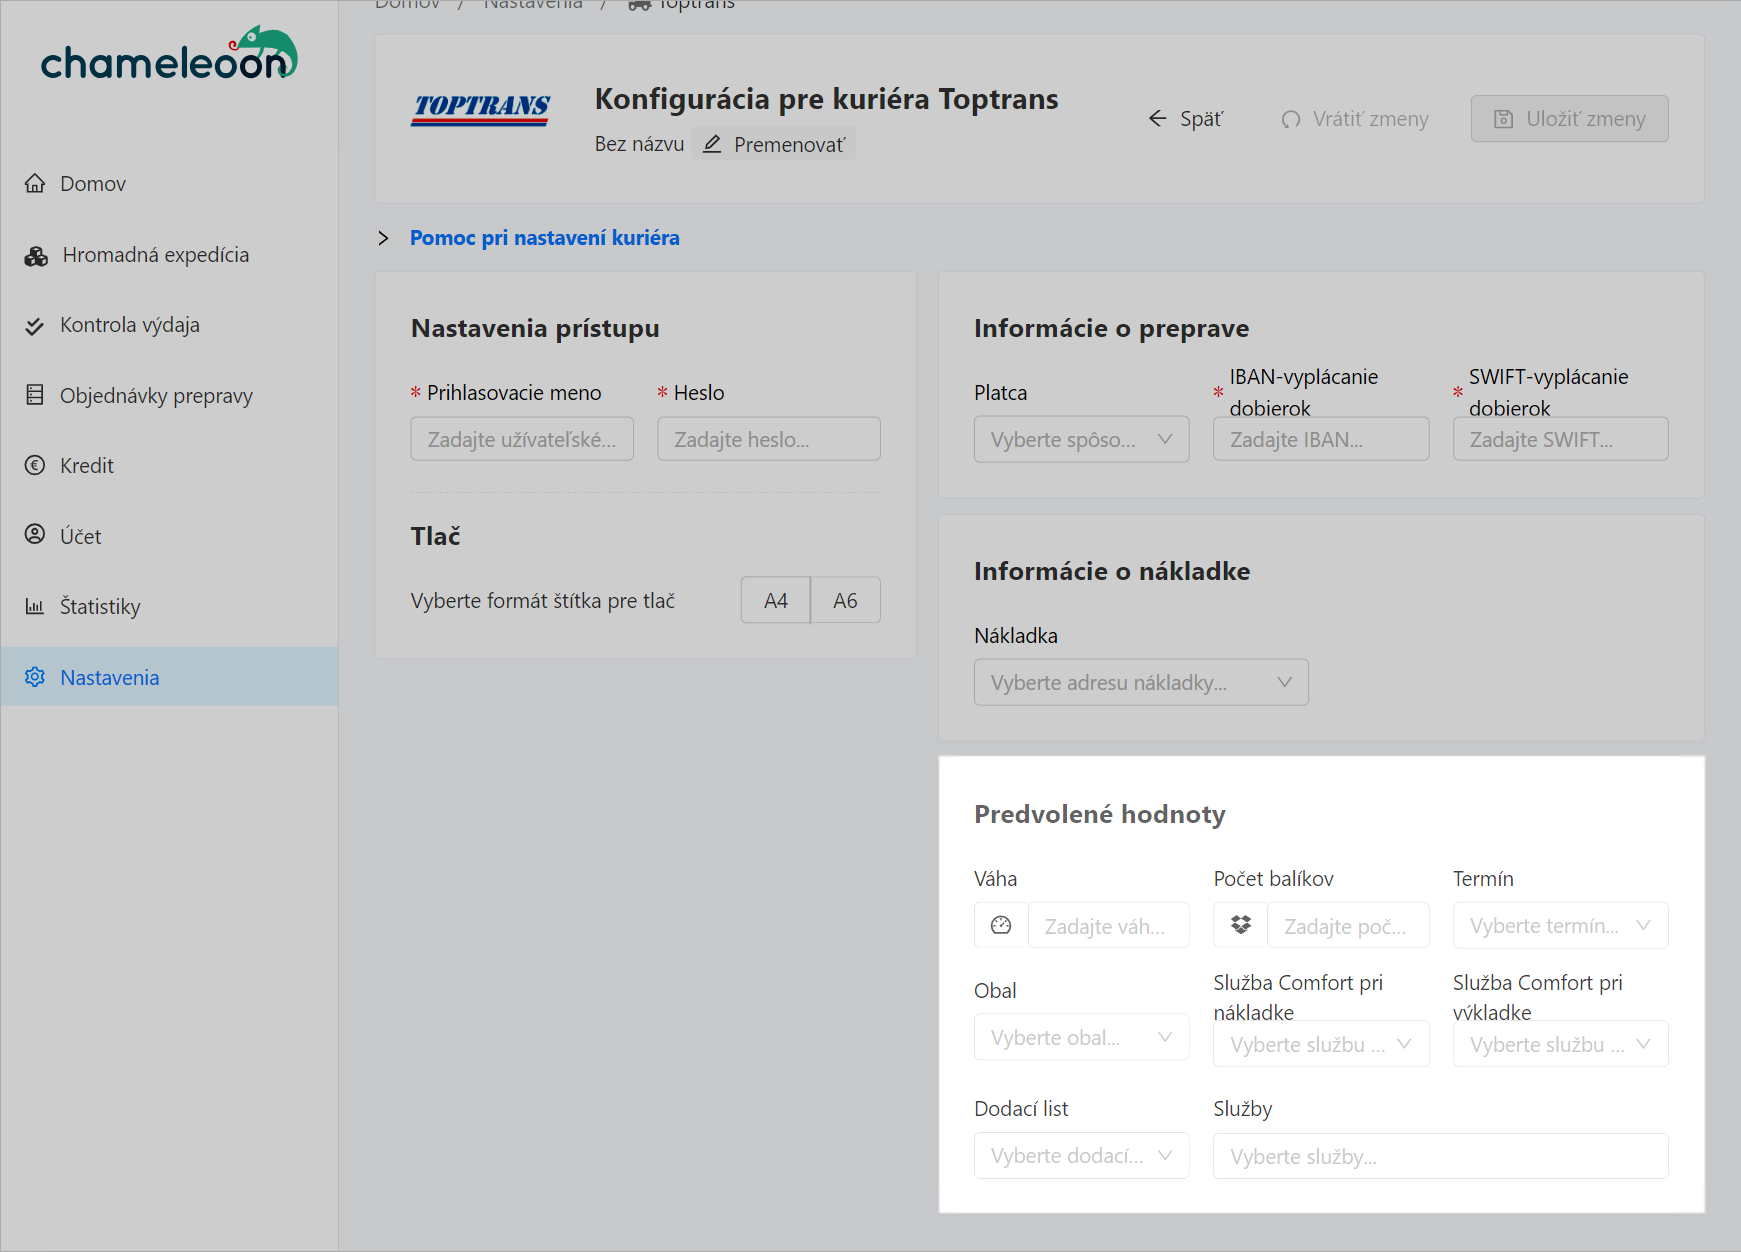Select A4 label print format
Viewport: 1741px width, 1252px height.
(x=775, y=600)
